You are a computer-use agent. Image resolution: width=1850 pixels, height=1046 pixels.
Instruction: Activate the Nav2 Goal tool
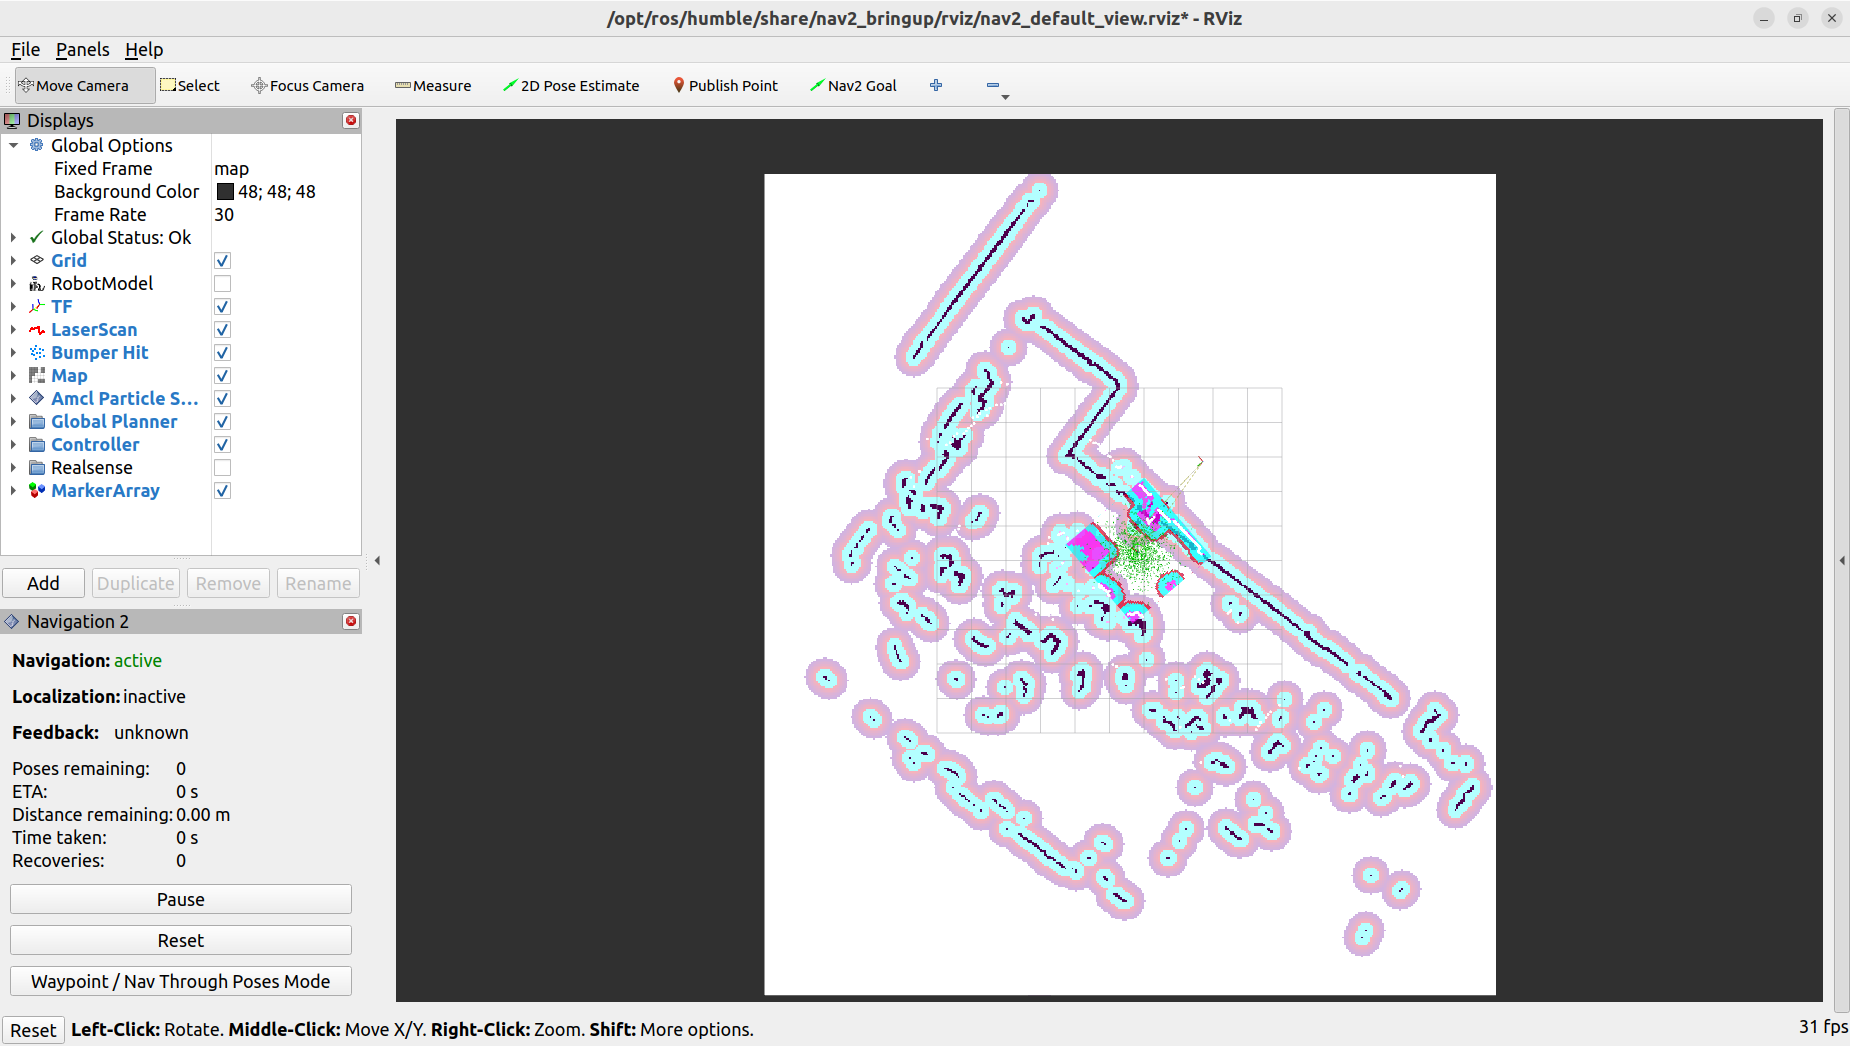(x=853, y=85)
